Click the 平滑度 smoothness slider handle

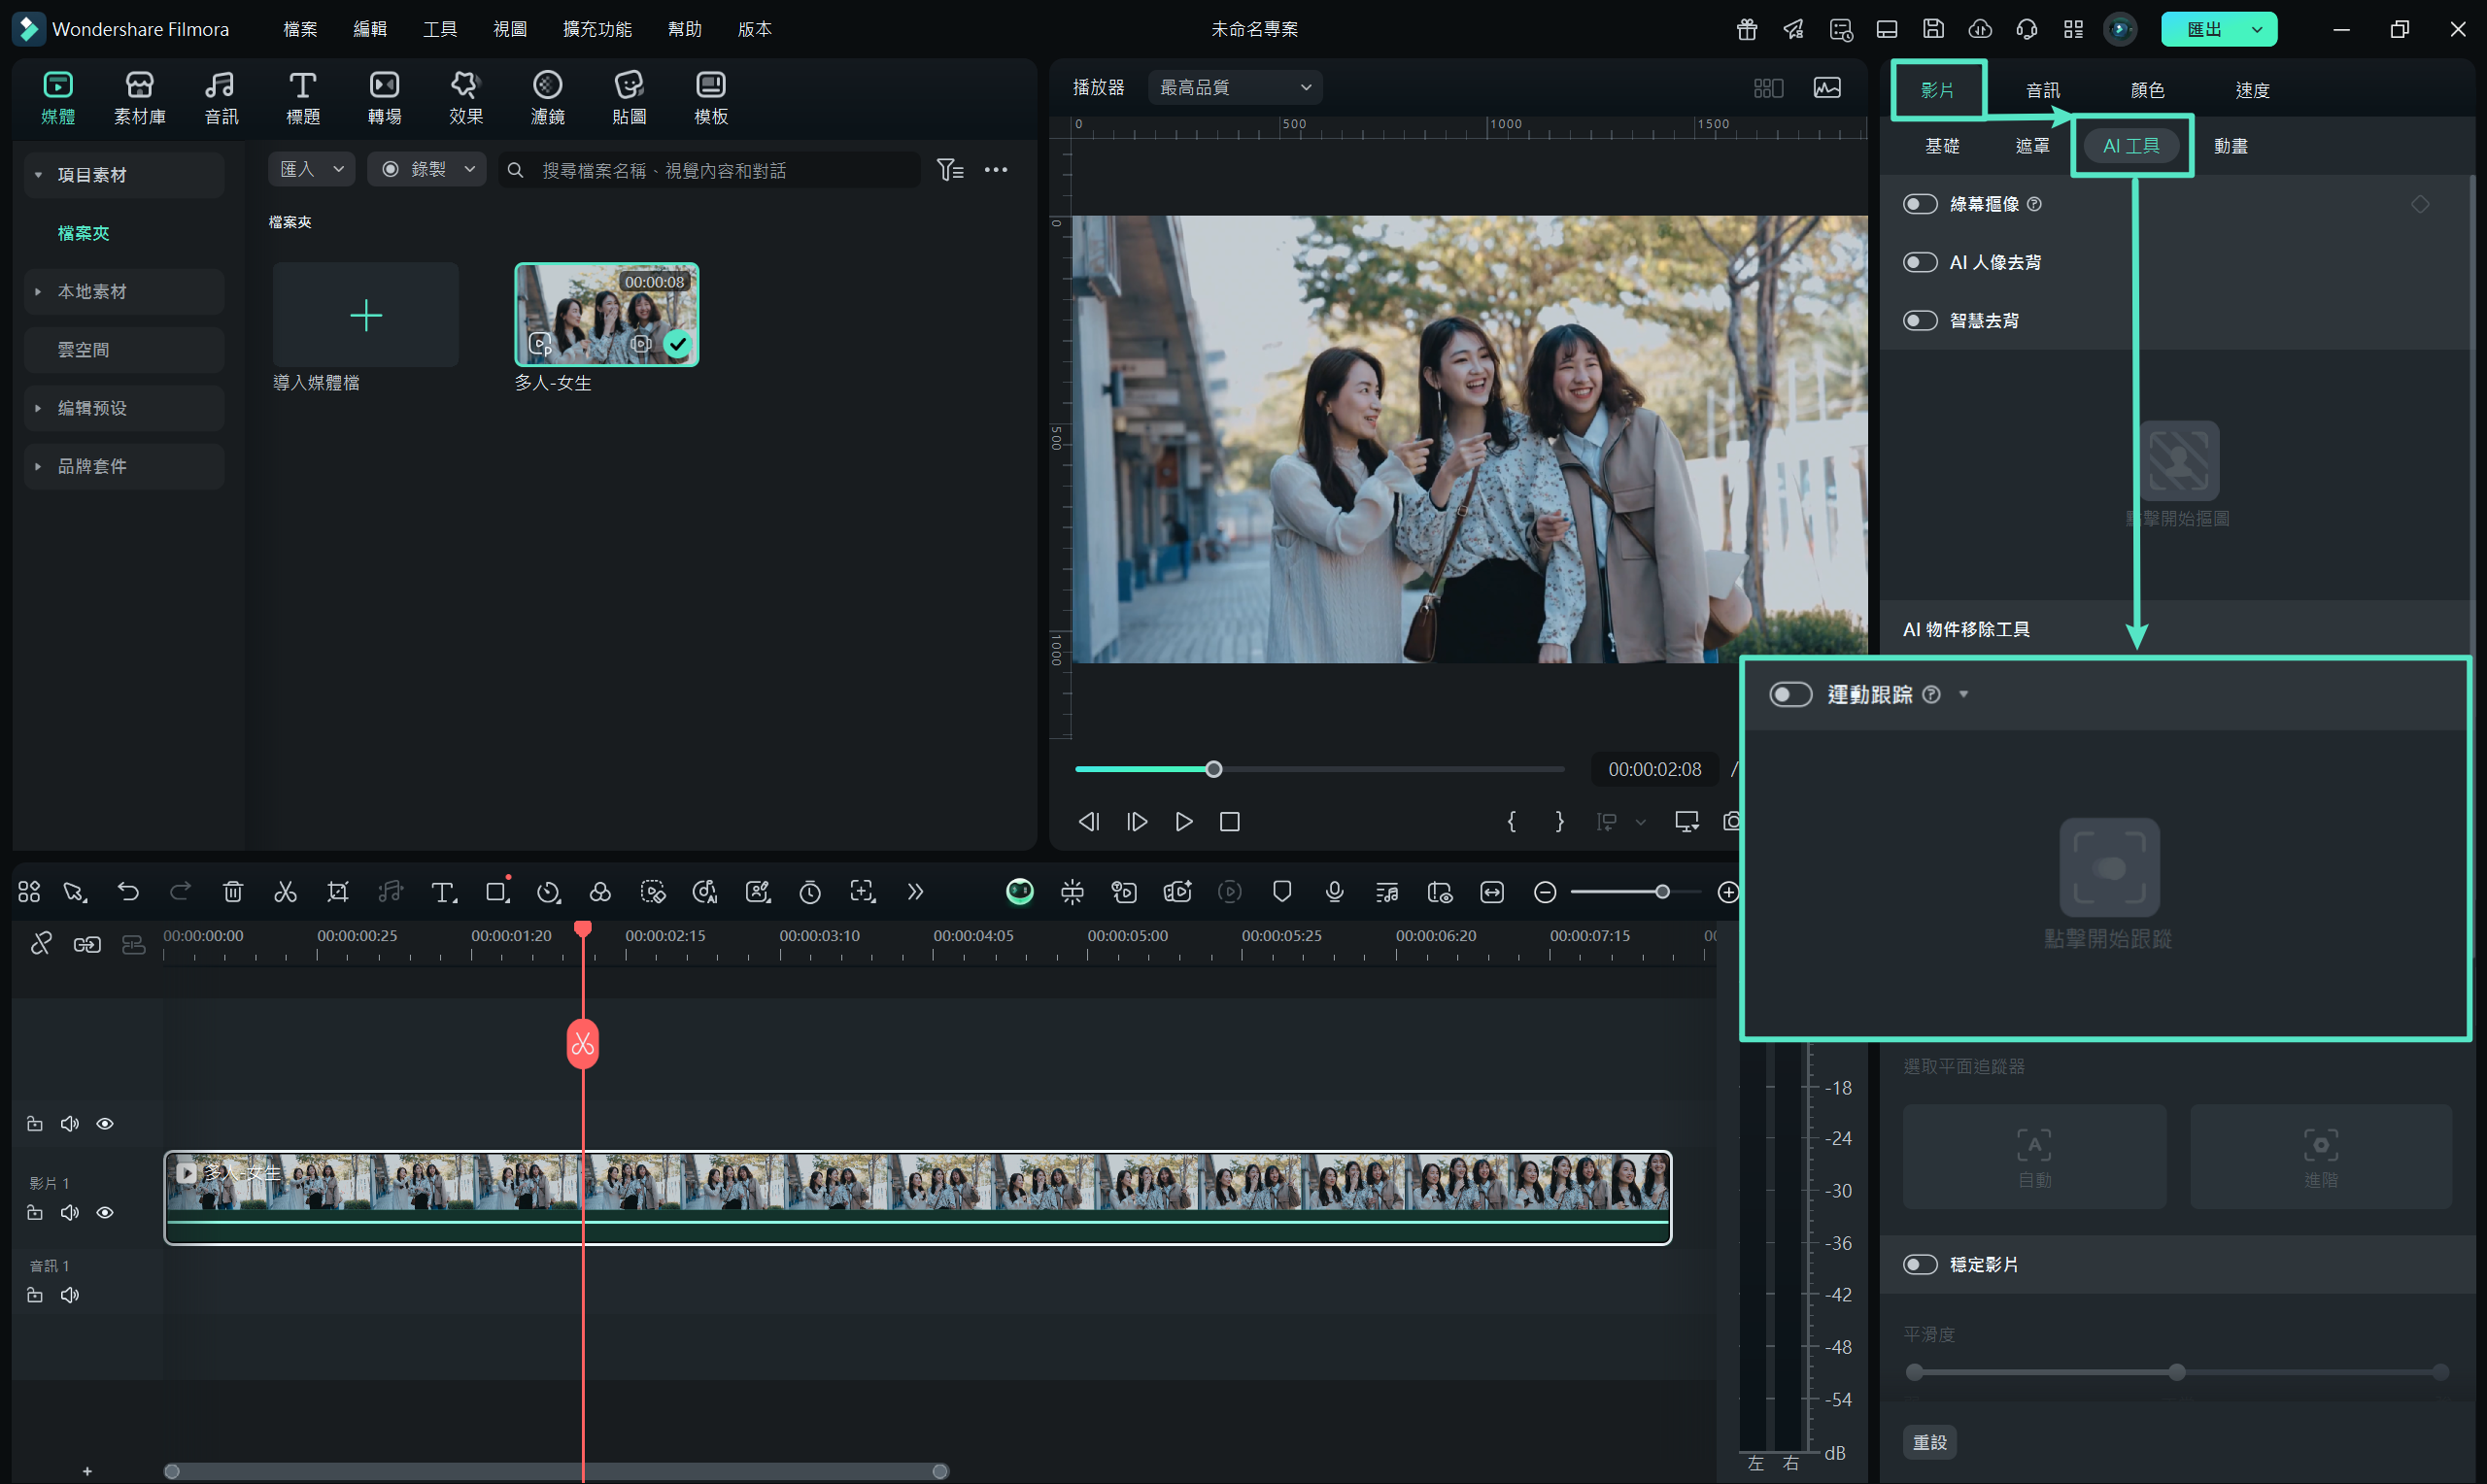click(x=2177, y=1372)
